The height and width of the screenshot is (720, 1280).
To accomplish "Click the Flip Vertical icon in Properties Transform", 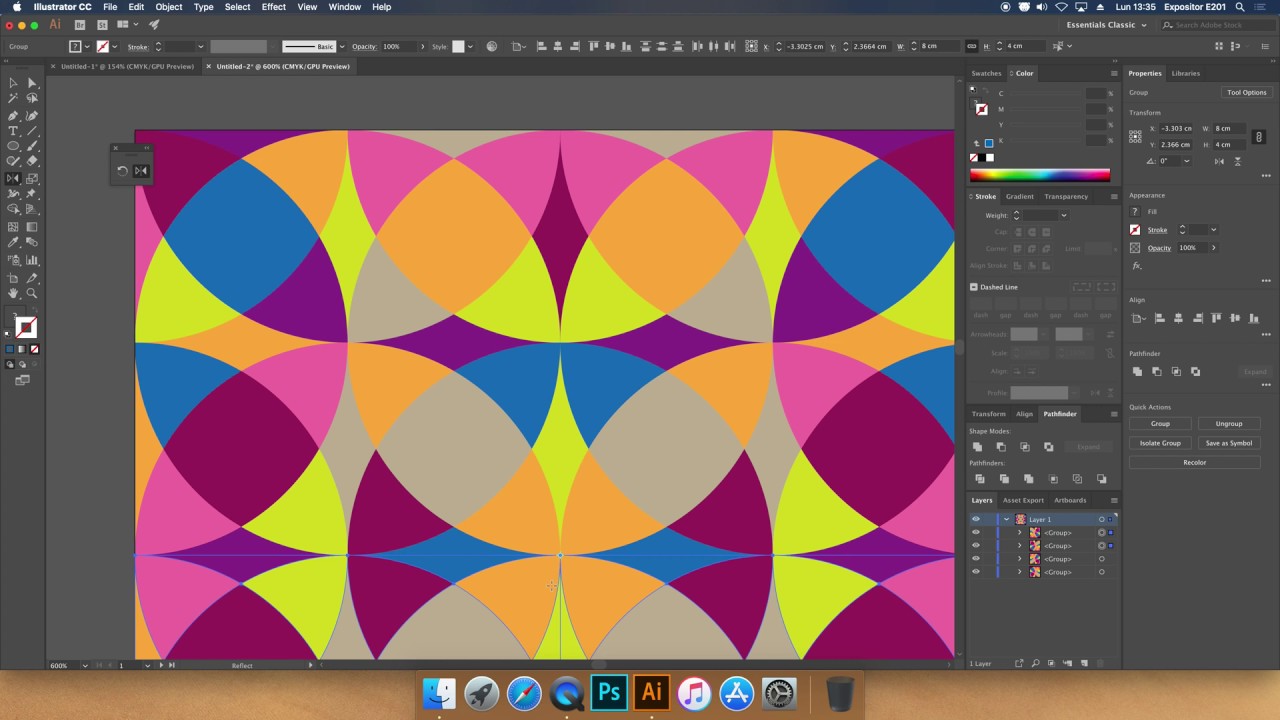I will (1238, 160).
